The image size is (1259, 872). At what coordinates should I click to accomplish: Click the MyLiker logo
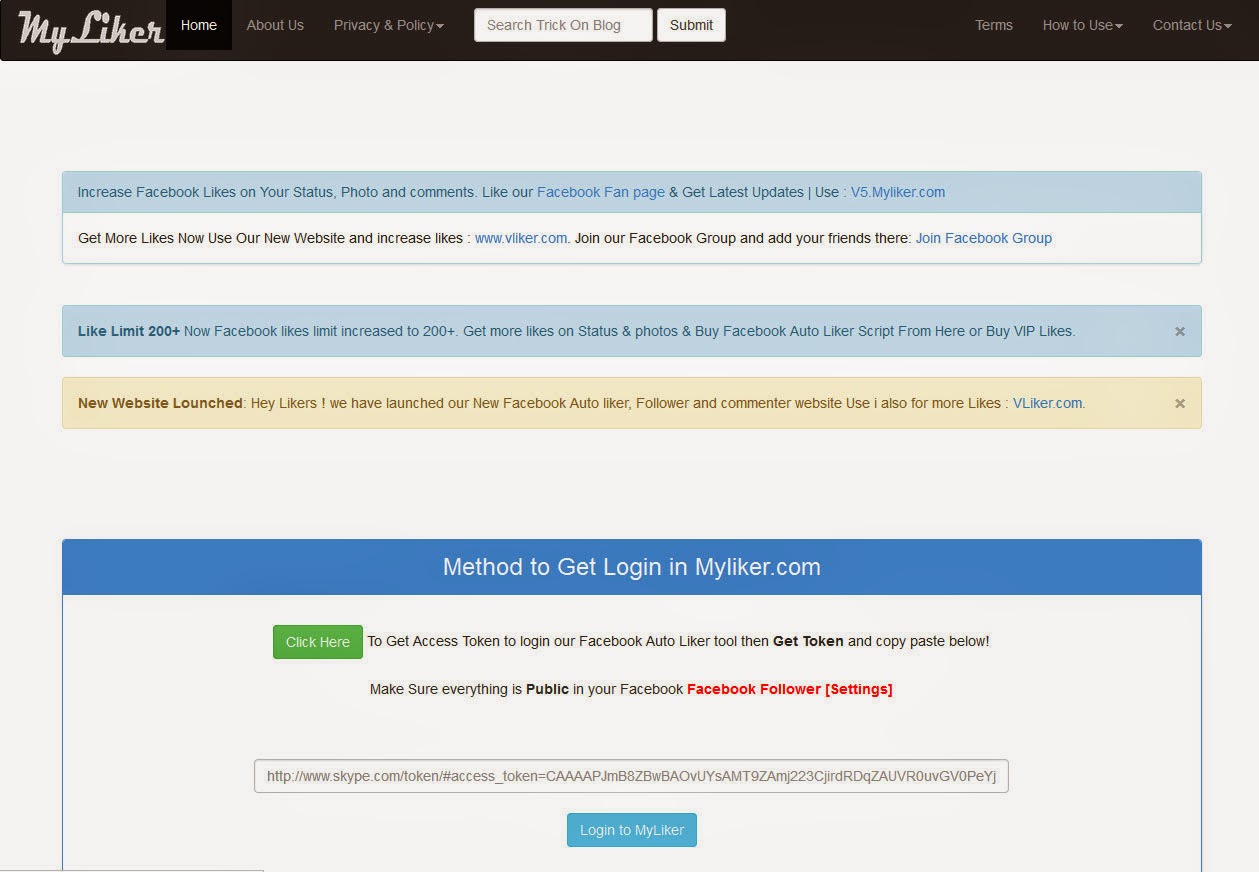point(90,30)
